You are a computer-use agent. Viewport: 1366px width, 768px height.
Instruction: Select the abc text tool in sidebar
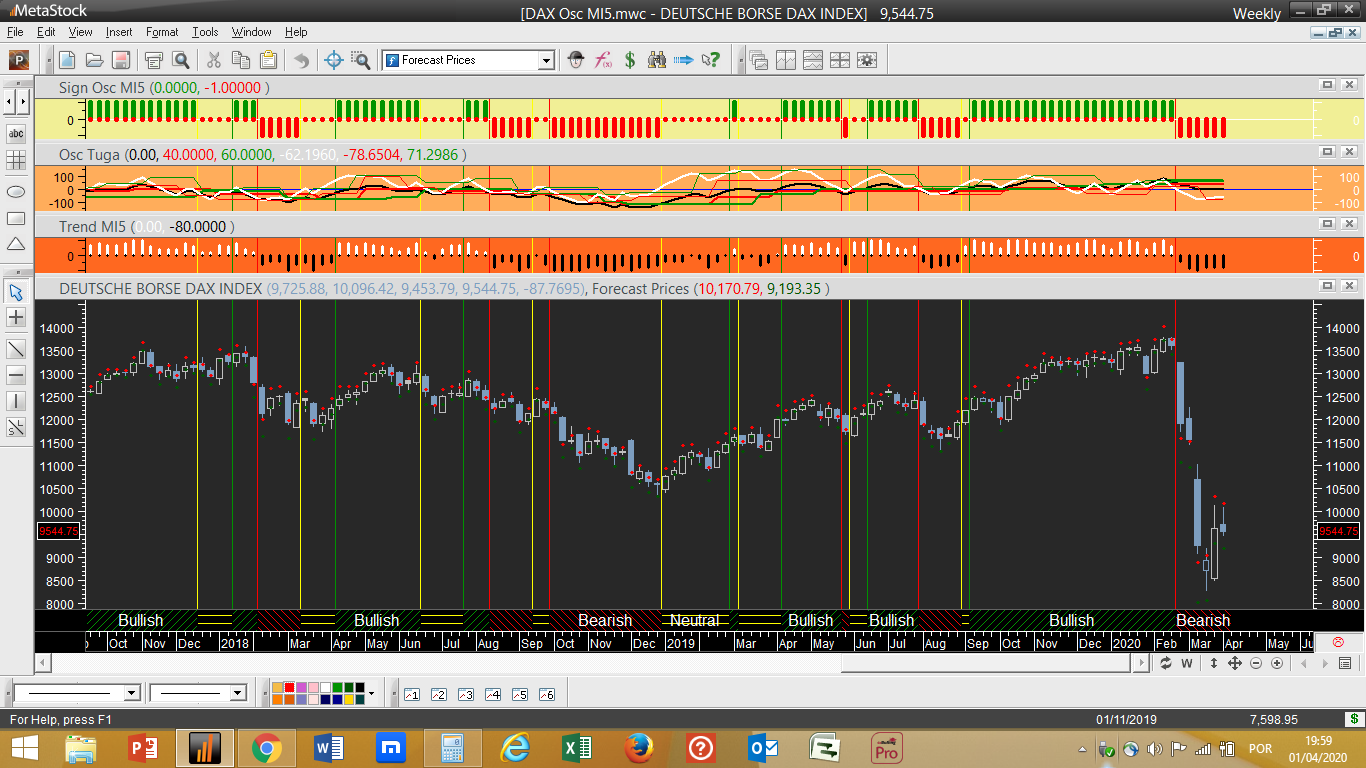[16, 133]
